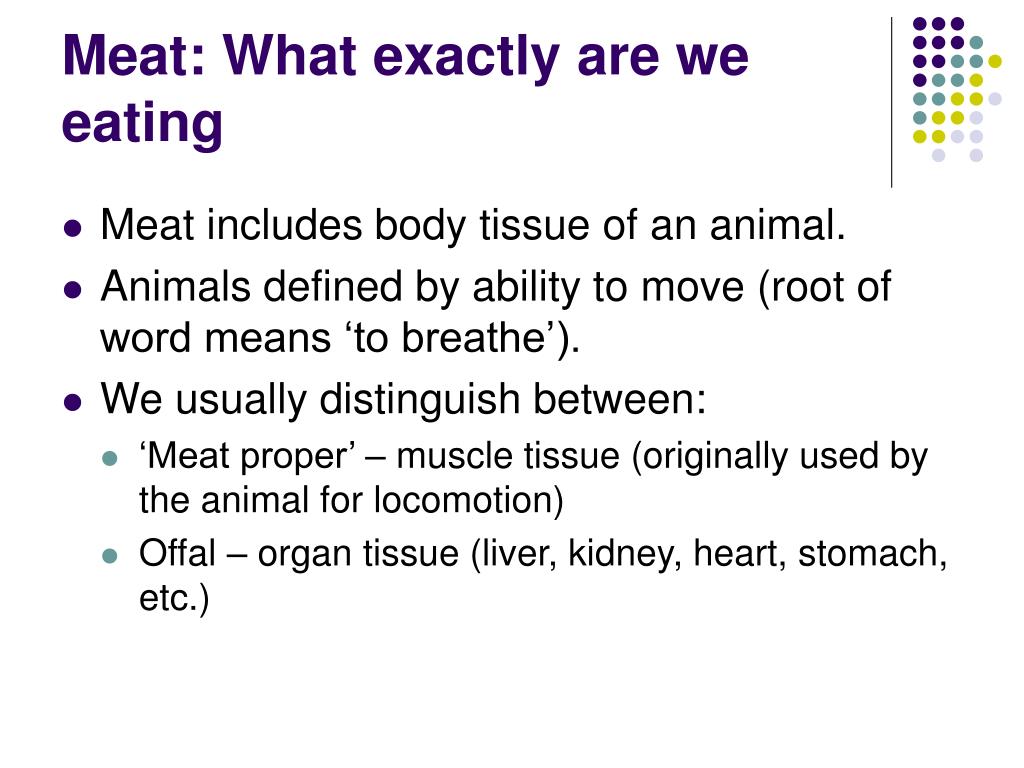Viewport: 1024px width, 768px height.
Task: Click the word 'eating' in the title
Action: coord(142,123)
